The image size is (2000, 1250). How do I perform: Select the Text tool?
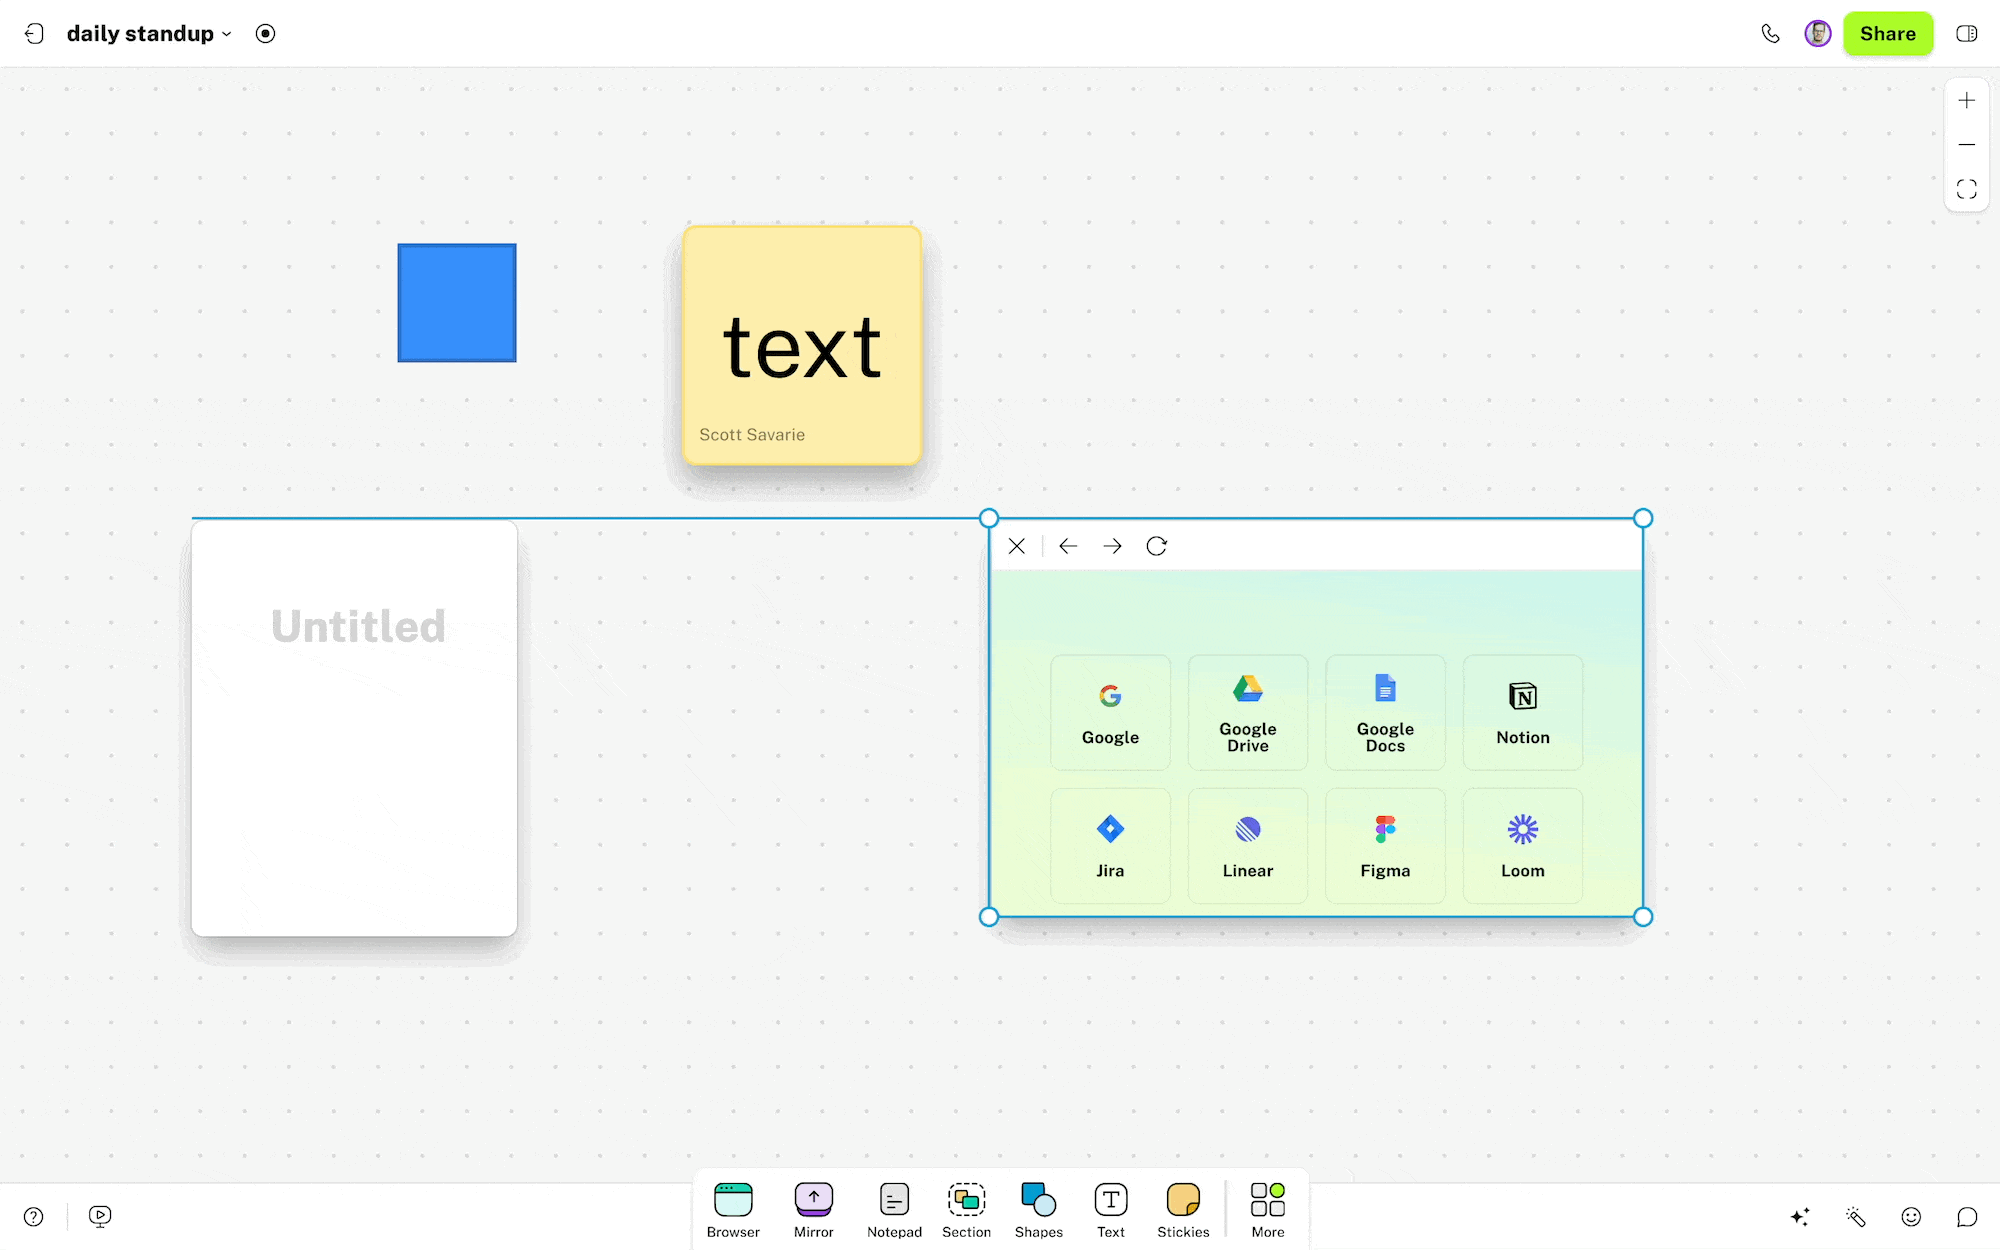(x=1110, y=1209)
